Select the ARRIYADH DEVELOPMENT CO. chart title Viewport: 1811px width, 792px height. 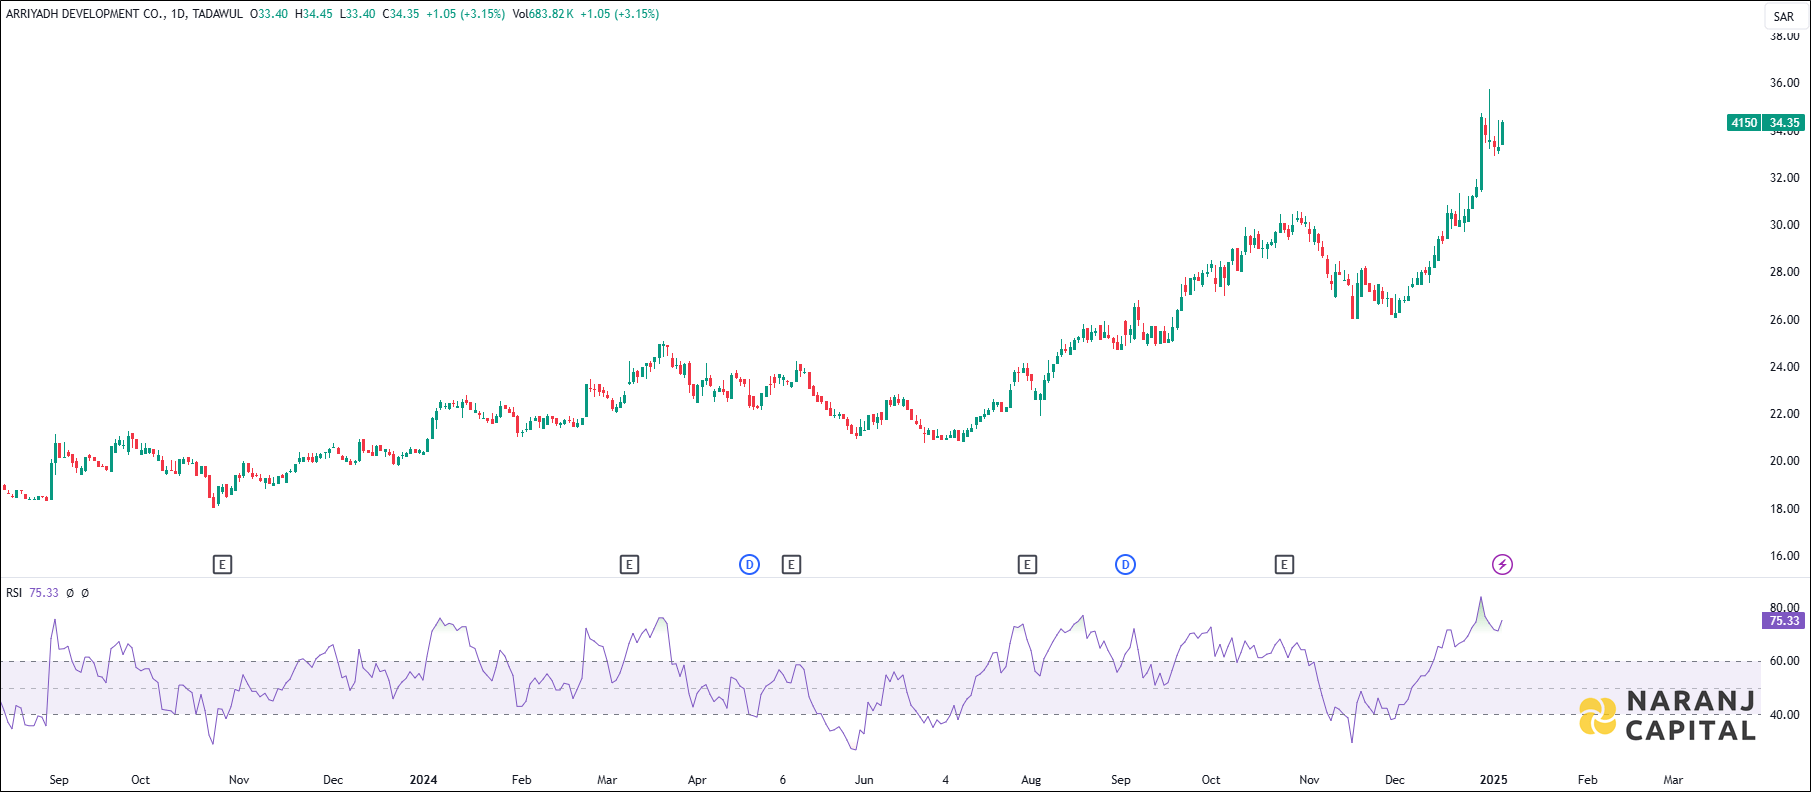click(x=85, y=14)
